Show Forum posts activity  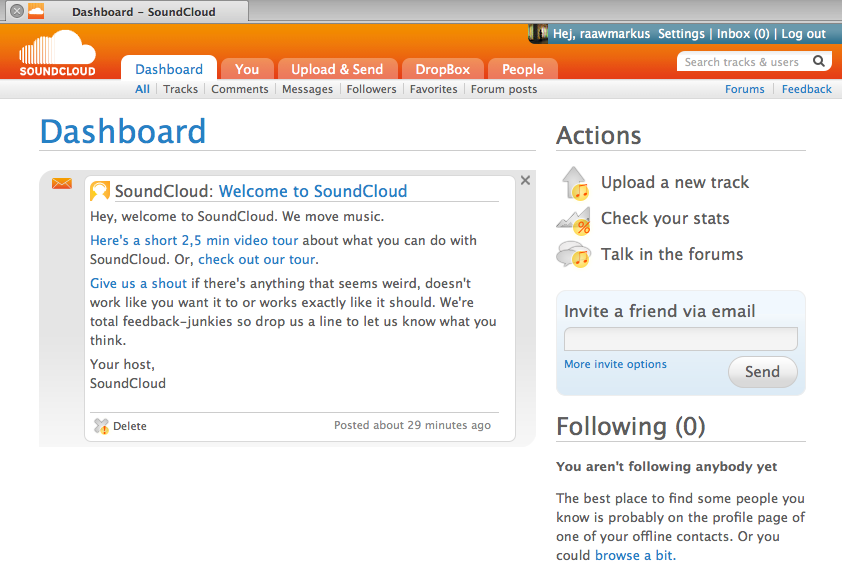click(x=504, y=89)
